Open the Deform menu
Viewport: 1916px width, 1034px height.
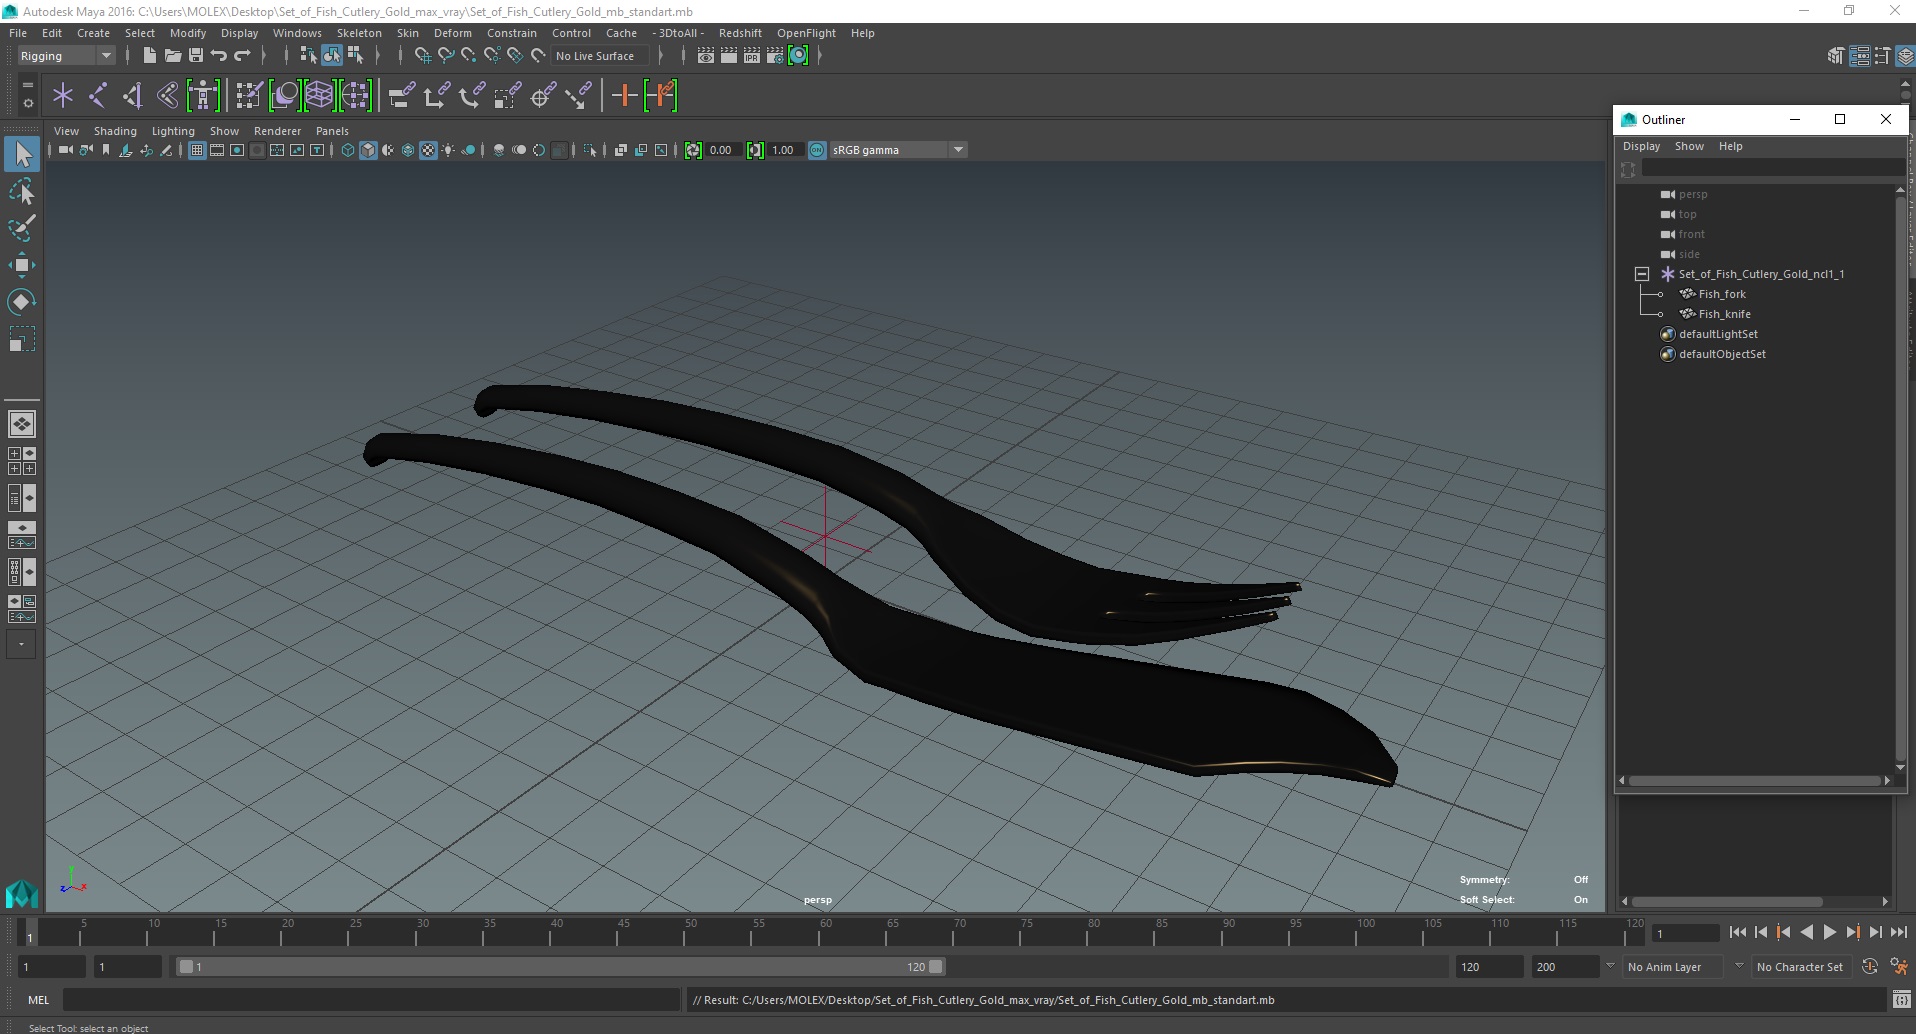click(452, 33)
